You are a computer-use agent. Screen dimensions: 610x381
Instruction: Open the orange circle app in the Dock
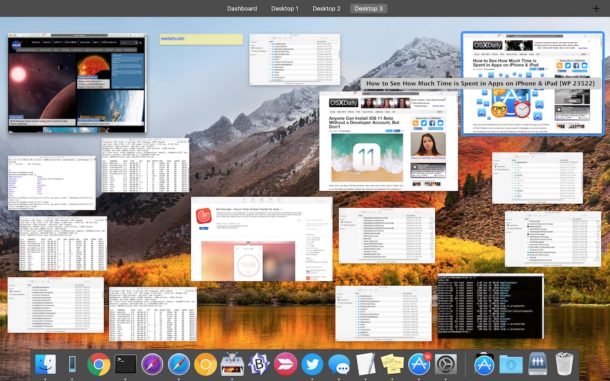(x=205, y=364)
